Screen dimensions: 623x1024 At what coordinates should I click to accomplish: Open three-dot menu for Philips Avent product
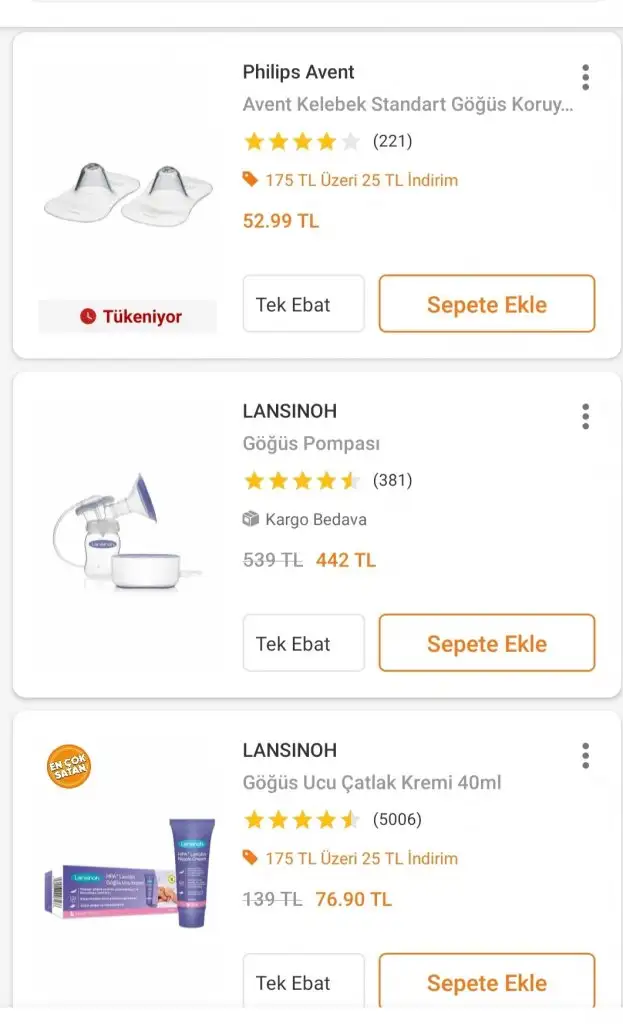point(585,77)
